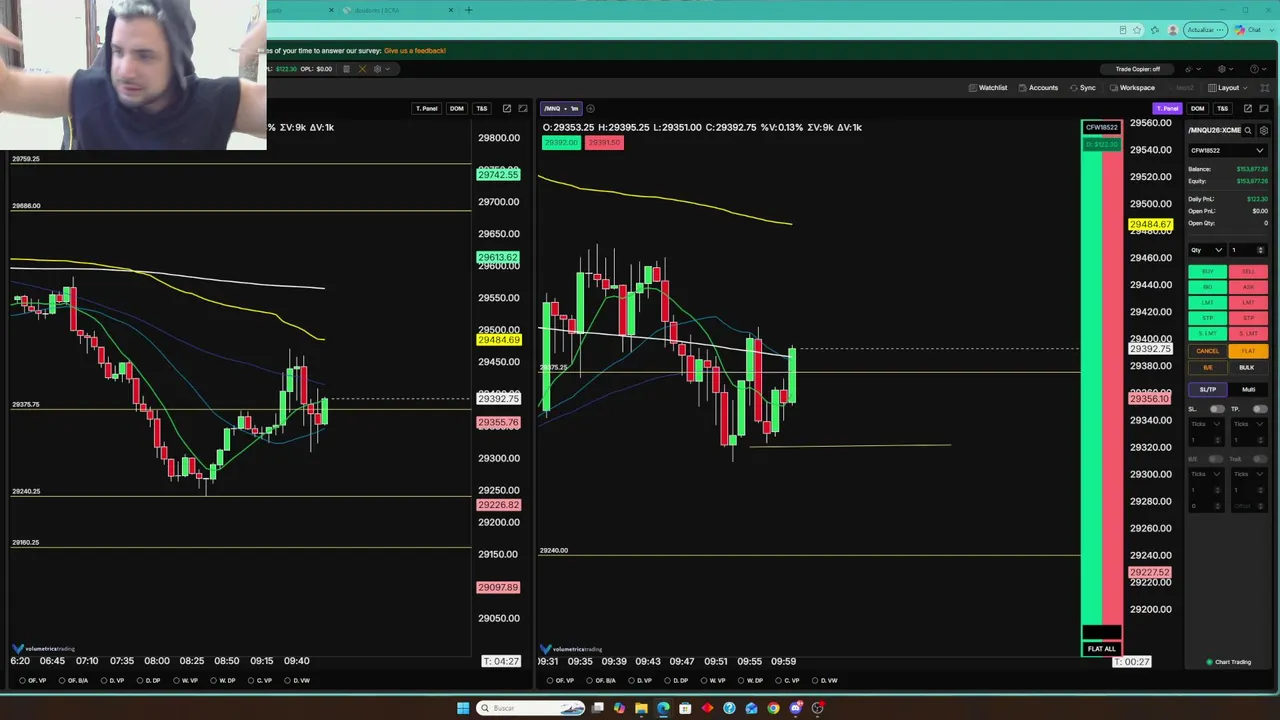
Task: Click the red SELL market button
Action: point(1248,272)
